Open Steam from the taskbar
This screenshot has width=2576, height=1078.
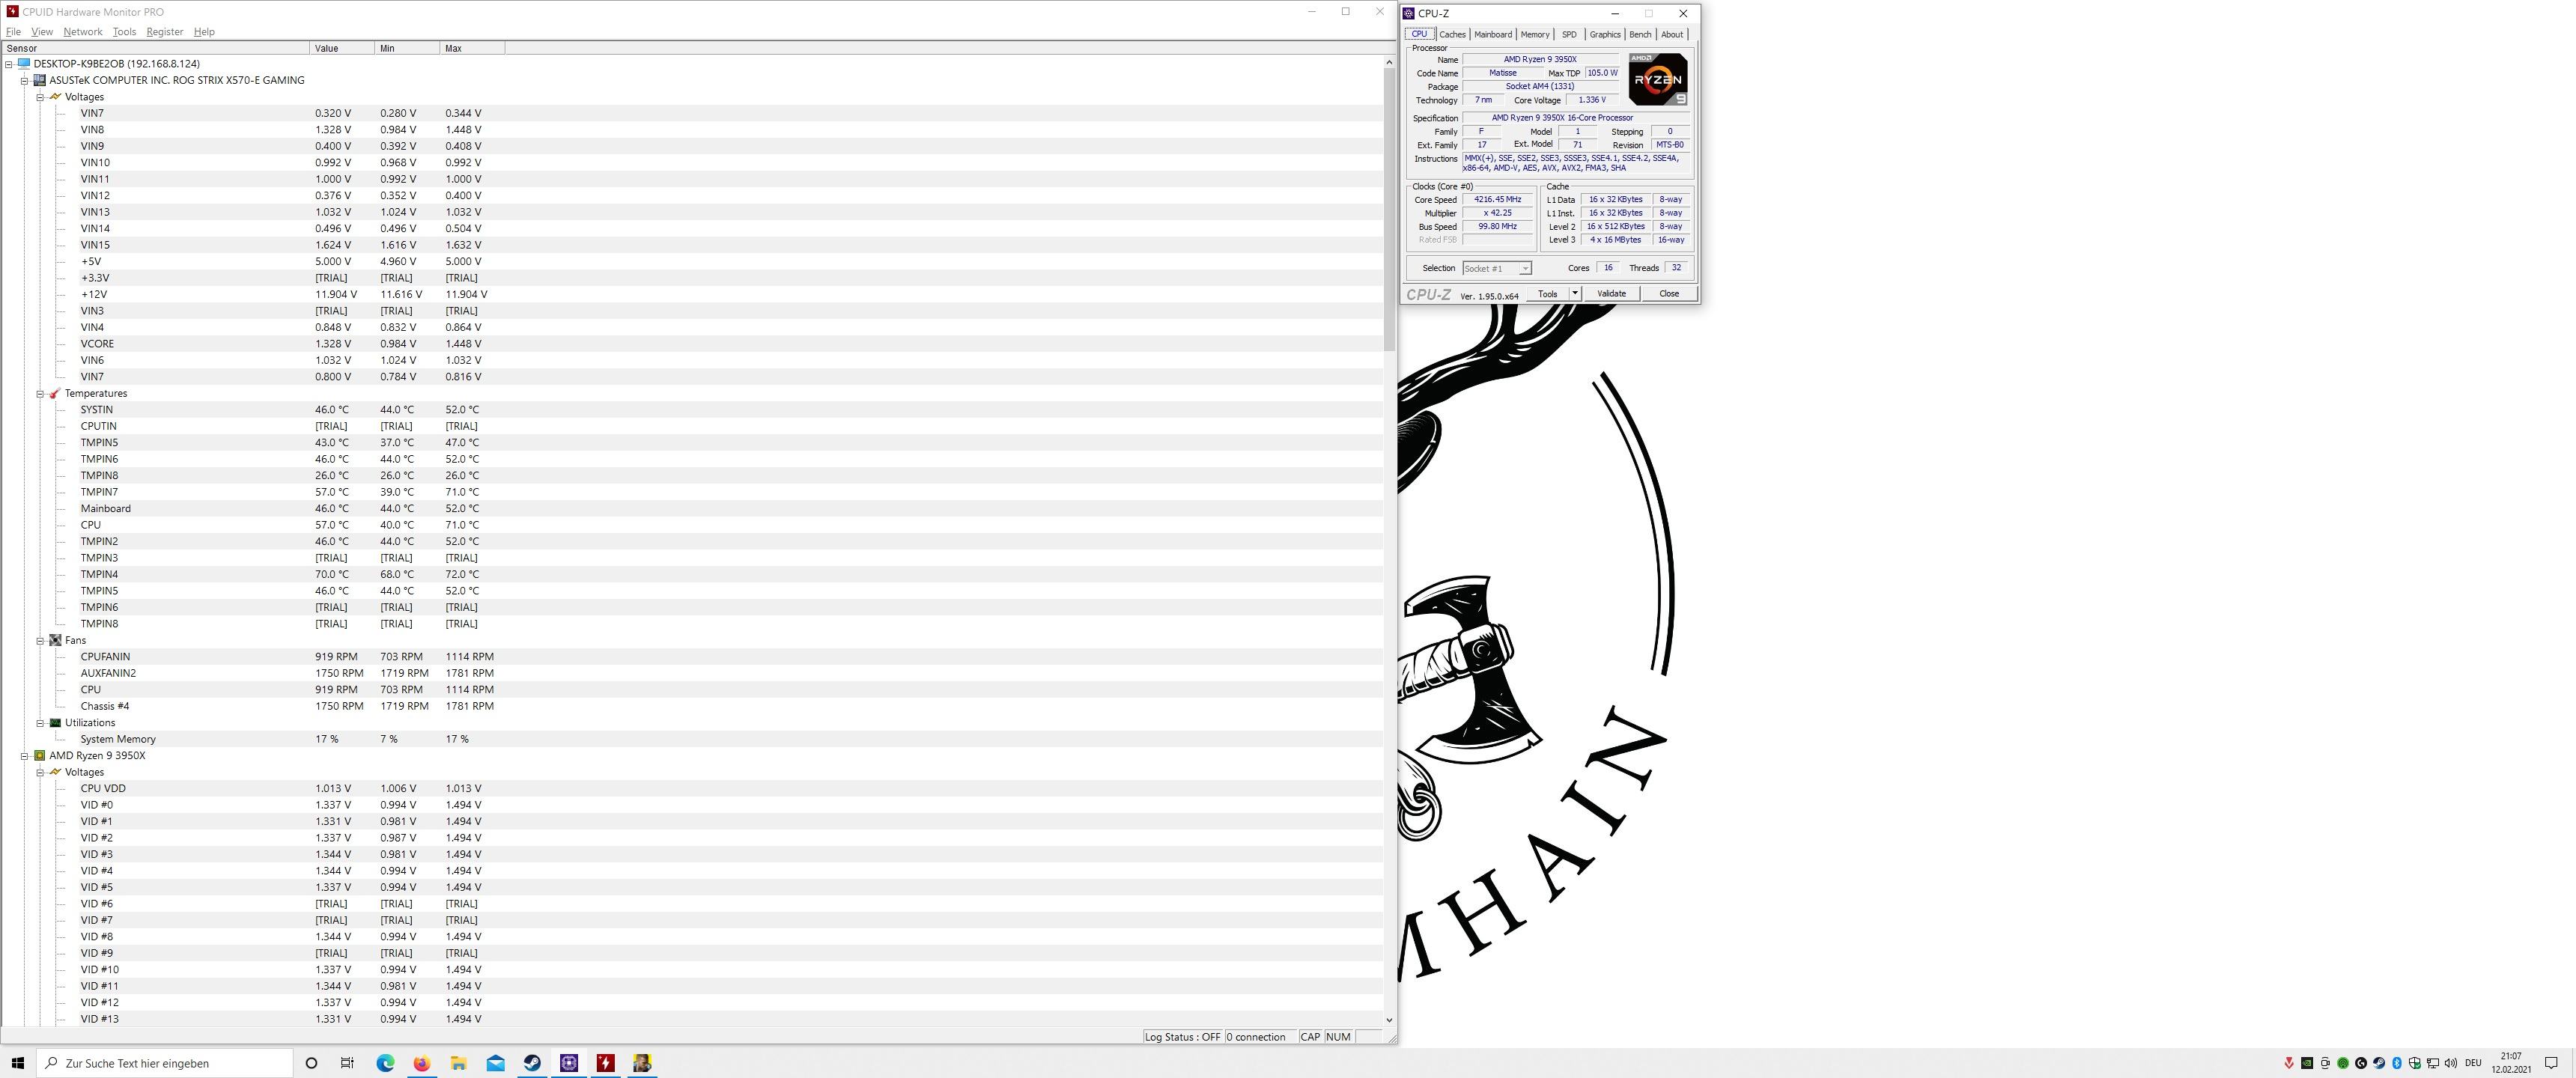tap(532, 1063)
